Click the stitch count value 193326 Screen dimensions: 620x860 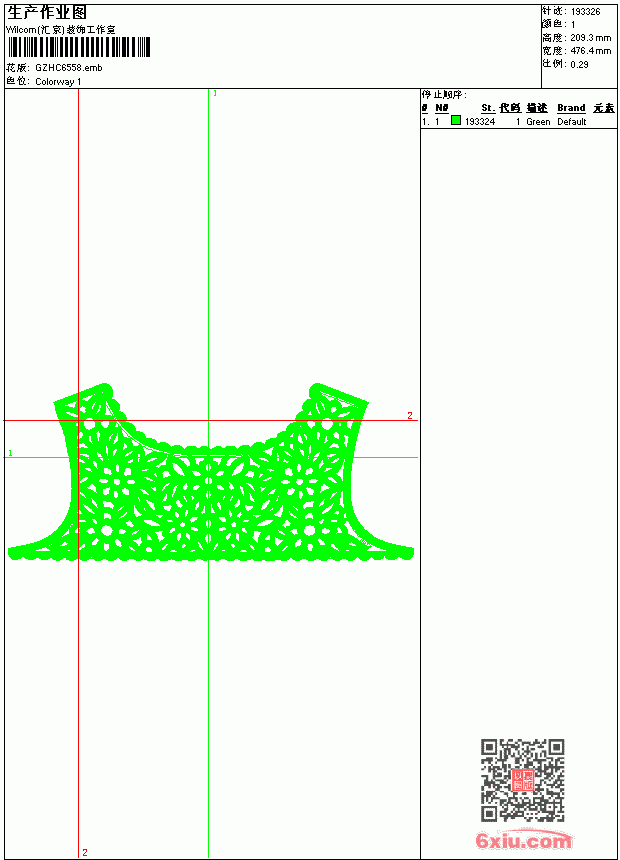pos(585,12)
